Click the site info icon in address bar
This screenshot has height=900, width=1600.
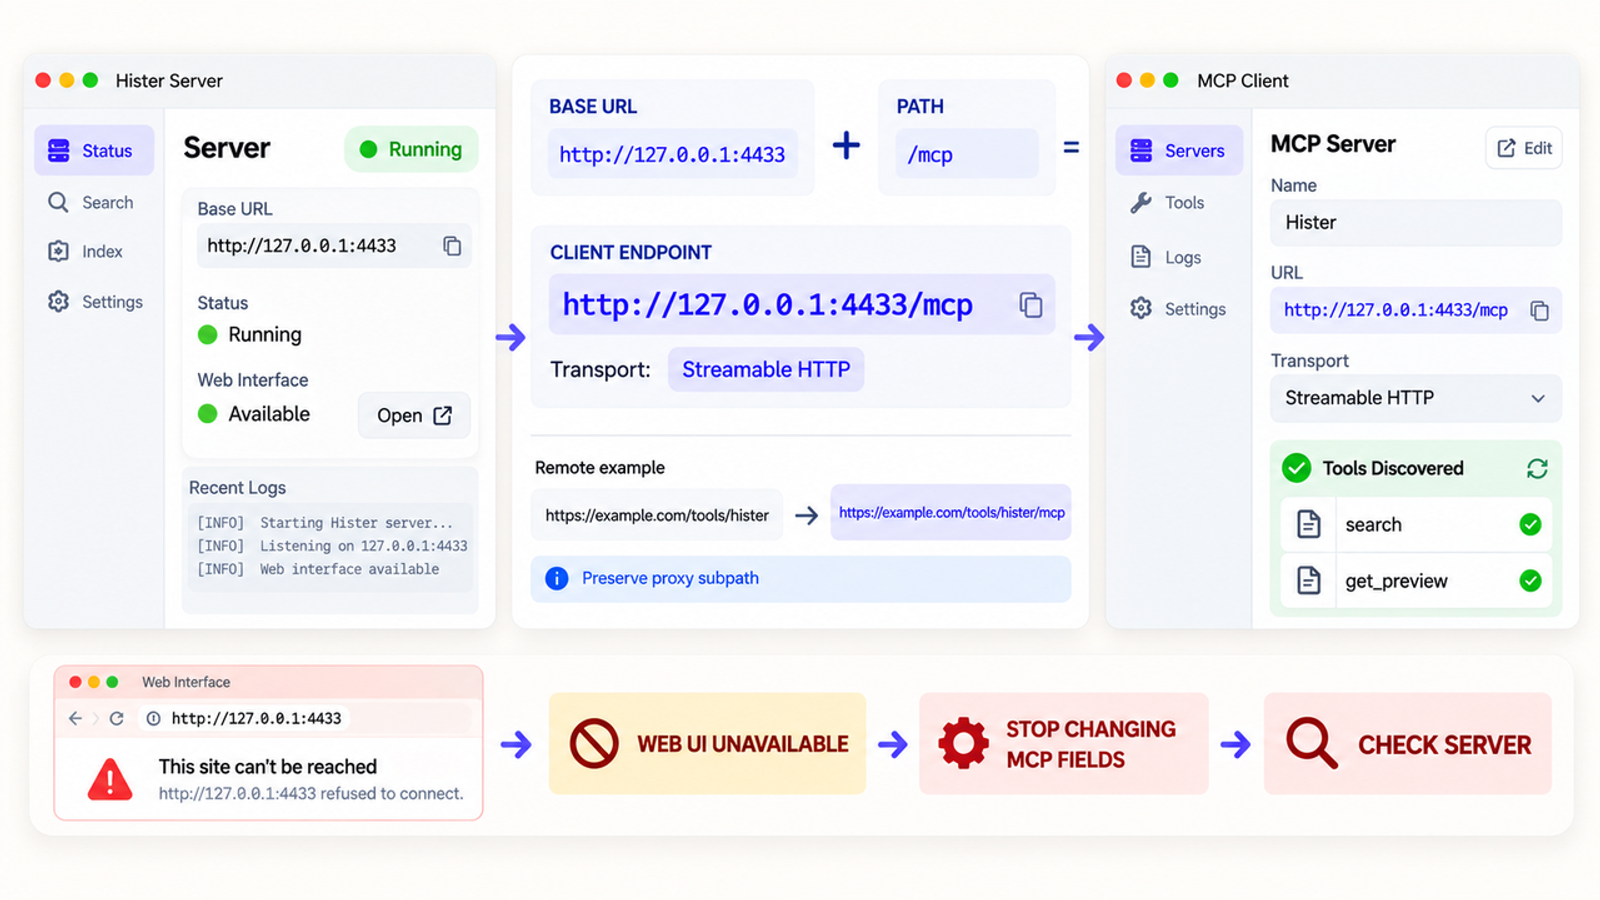[153, 718]
